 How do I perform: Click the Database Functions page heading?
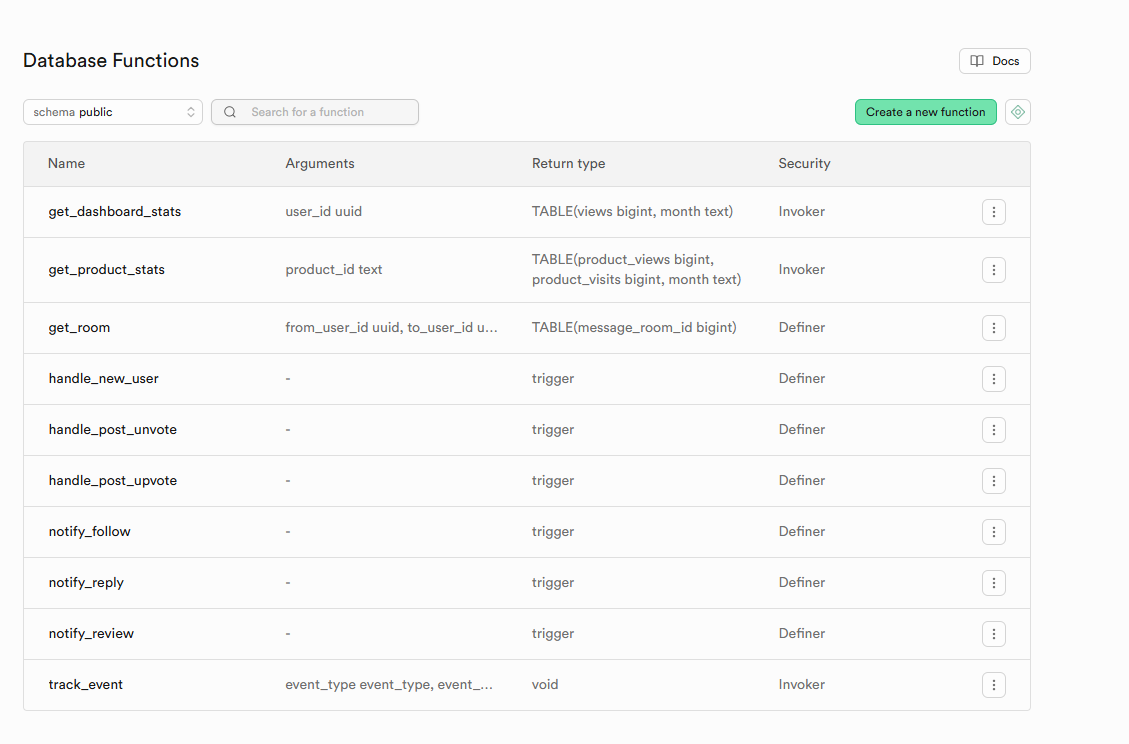[111, 60]
